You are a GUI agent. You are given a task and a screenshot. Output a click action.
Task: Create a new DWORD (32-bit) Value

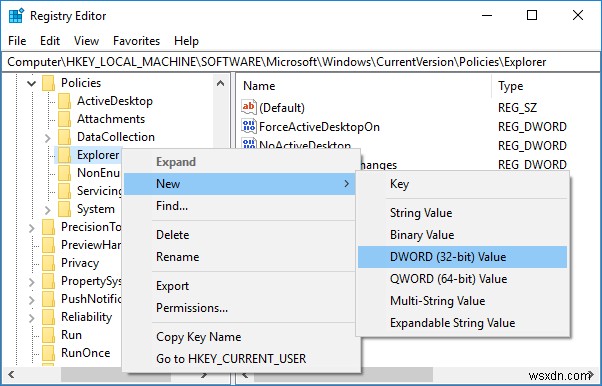pos(463,257)
